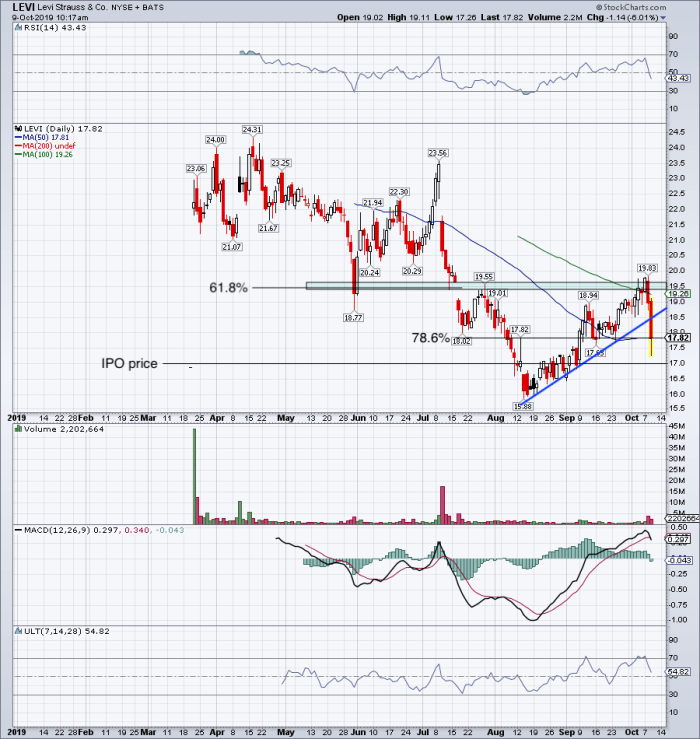Click the MA(50) 17.81 legend entry

[x=42, y=138]
